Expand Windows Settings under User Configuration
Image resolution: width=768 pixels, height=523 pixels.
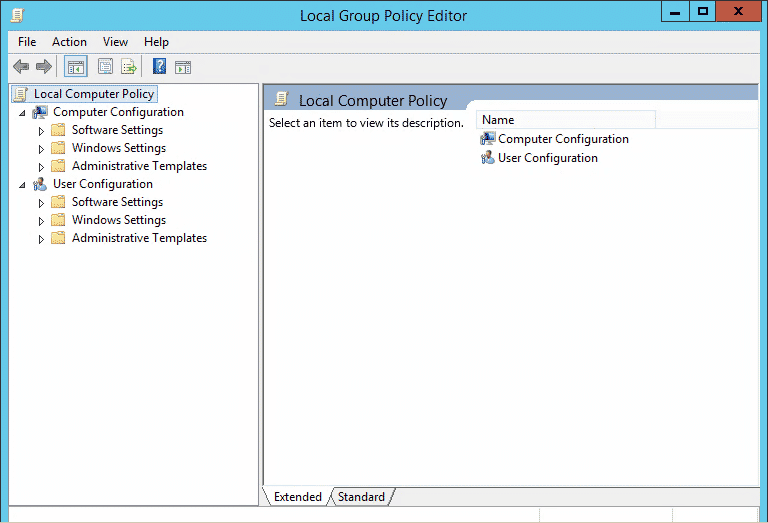[41, 221]
